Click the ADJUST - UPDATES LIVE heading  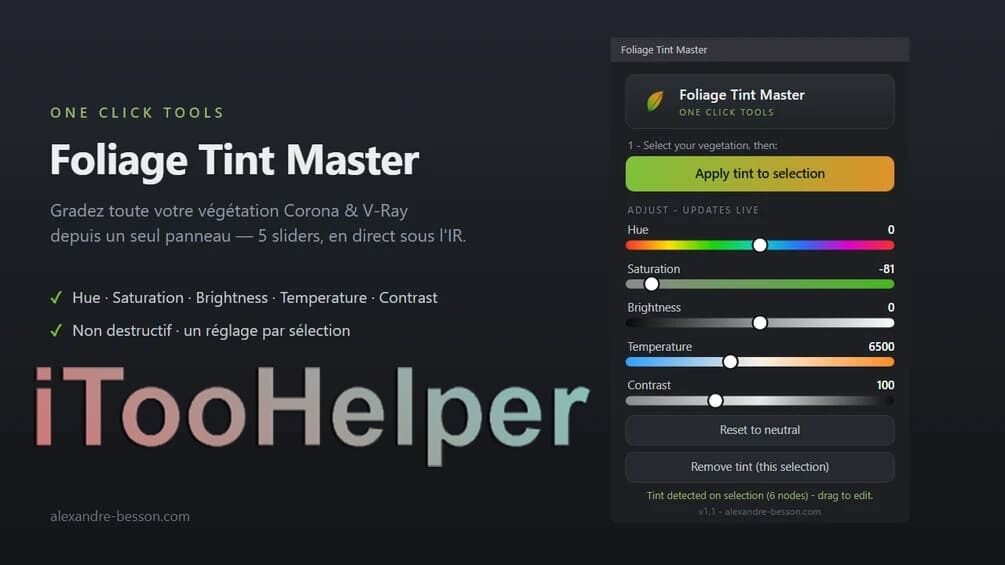click(693, 210)
